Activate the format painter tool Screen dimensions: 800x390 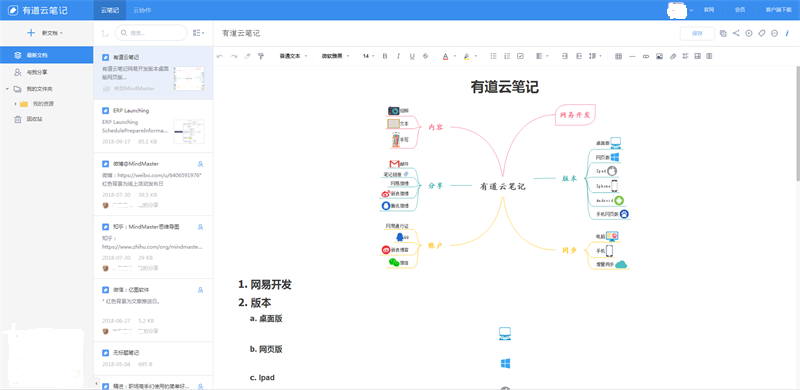tap(261, 56)
